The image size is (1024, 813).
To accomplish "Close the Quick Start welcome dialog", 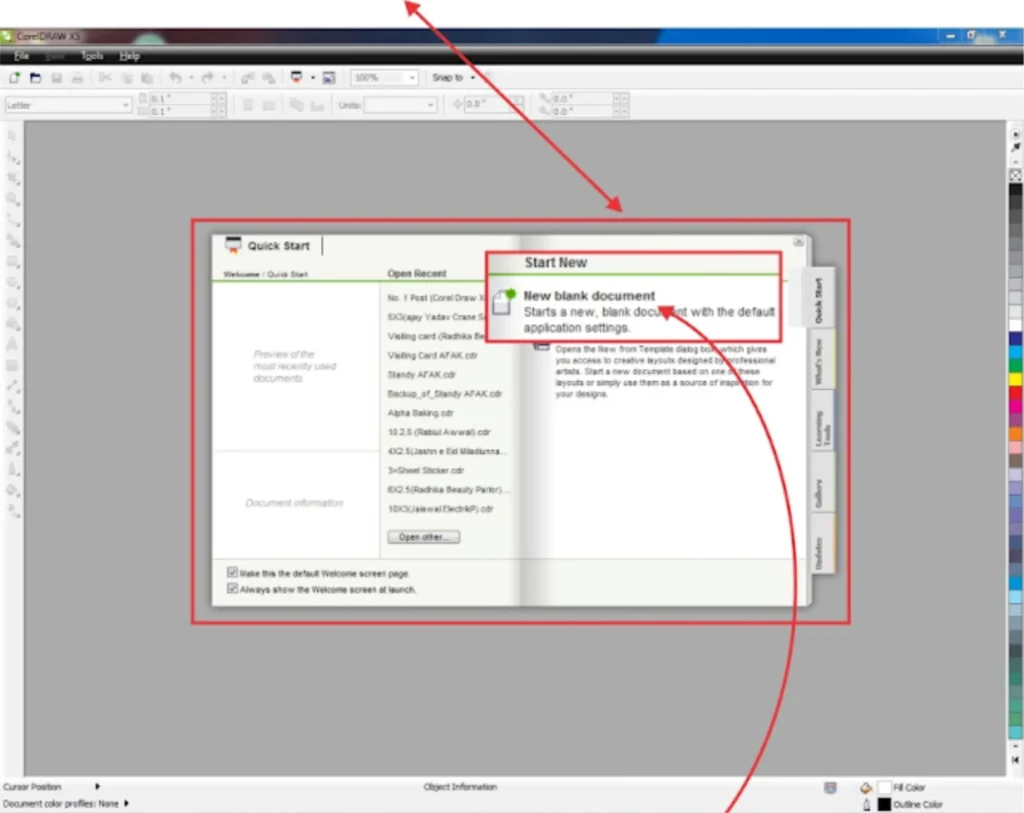I will click(799, 242).
